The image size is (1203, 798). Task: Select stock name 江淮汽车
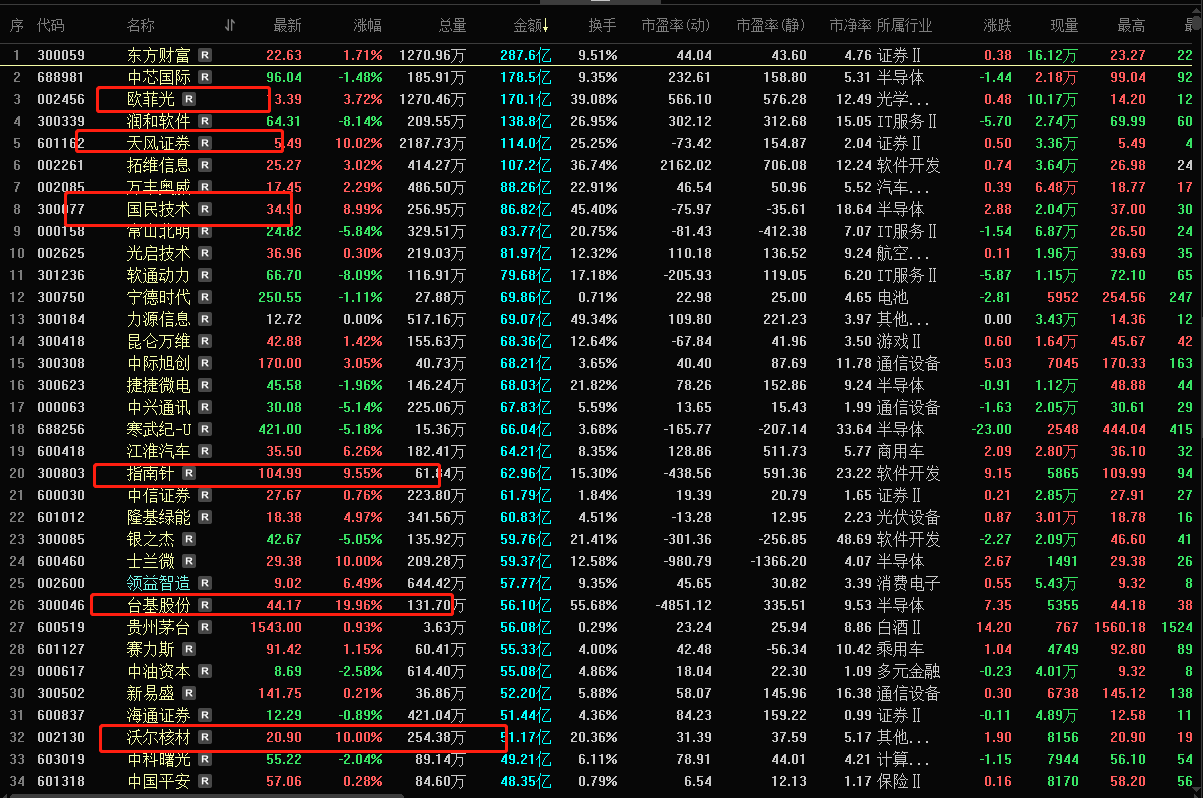click(159, 451)
